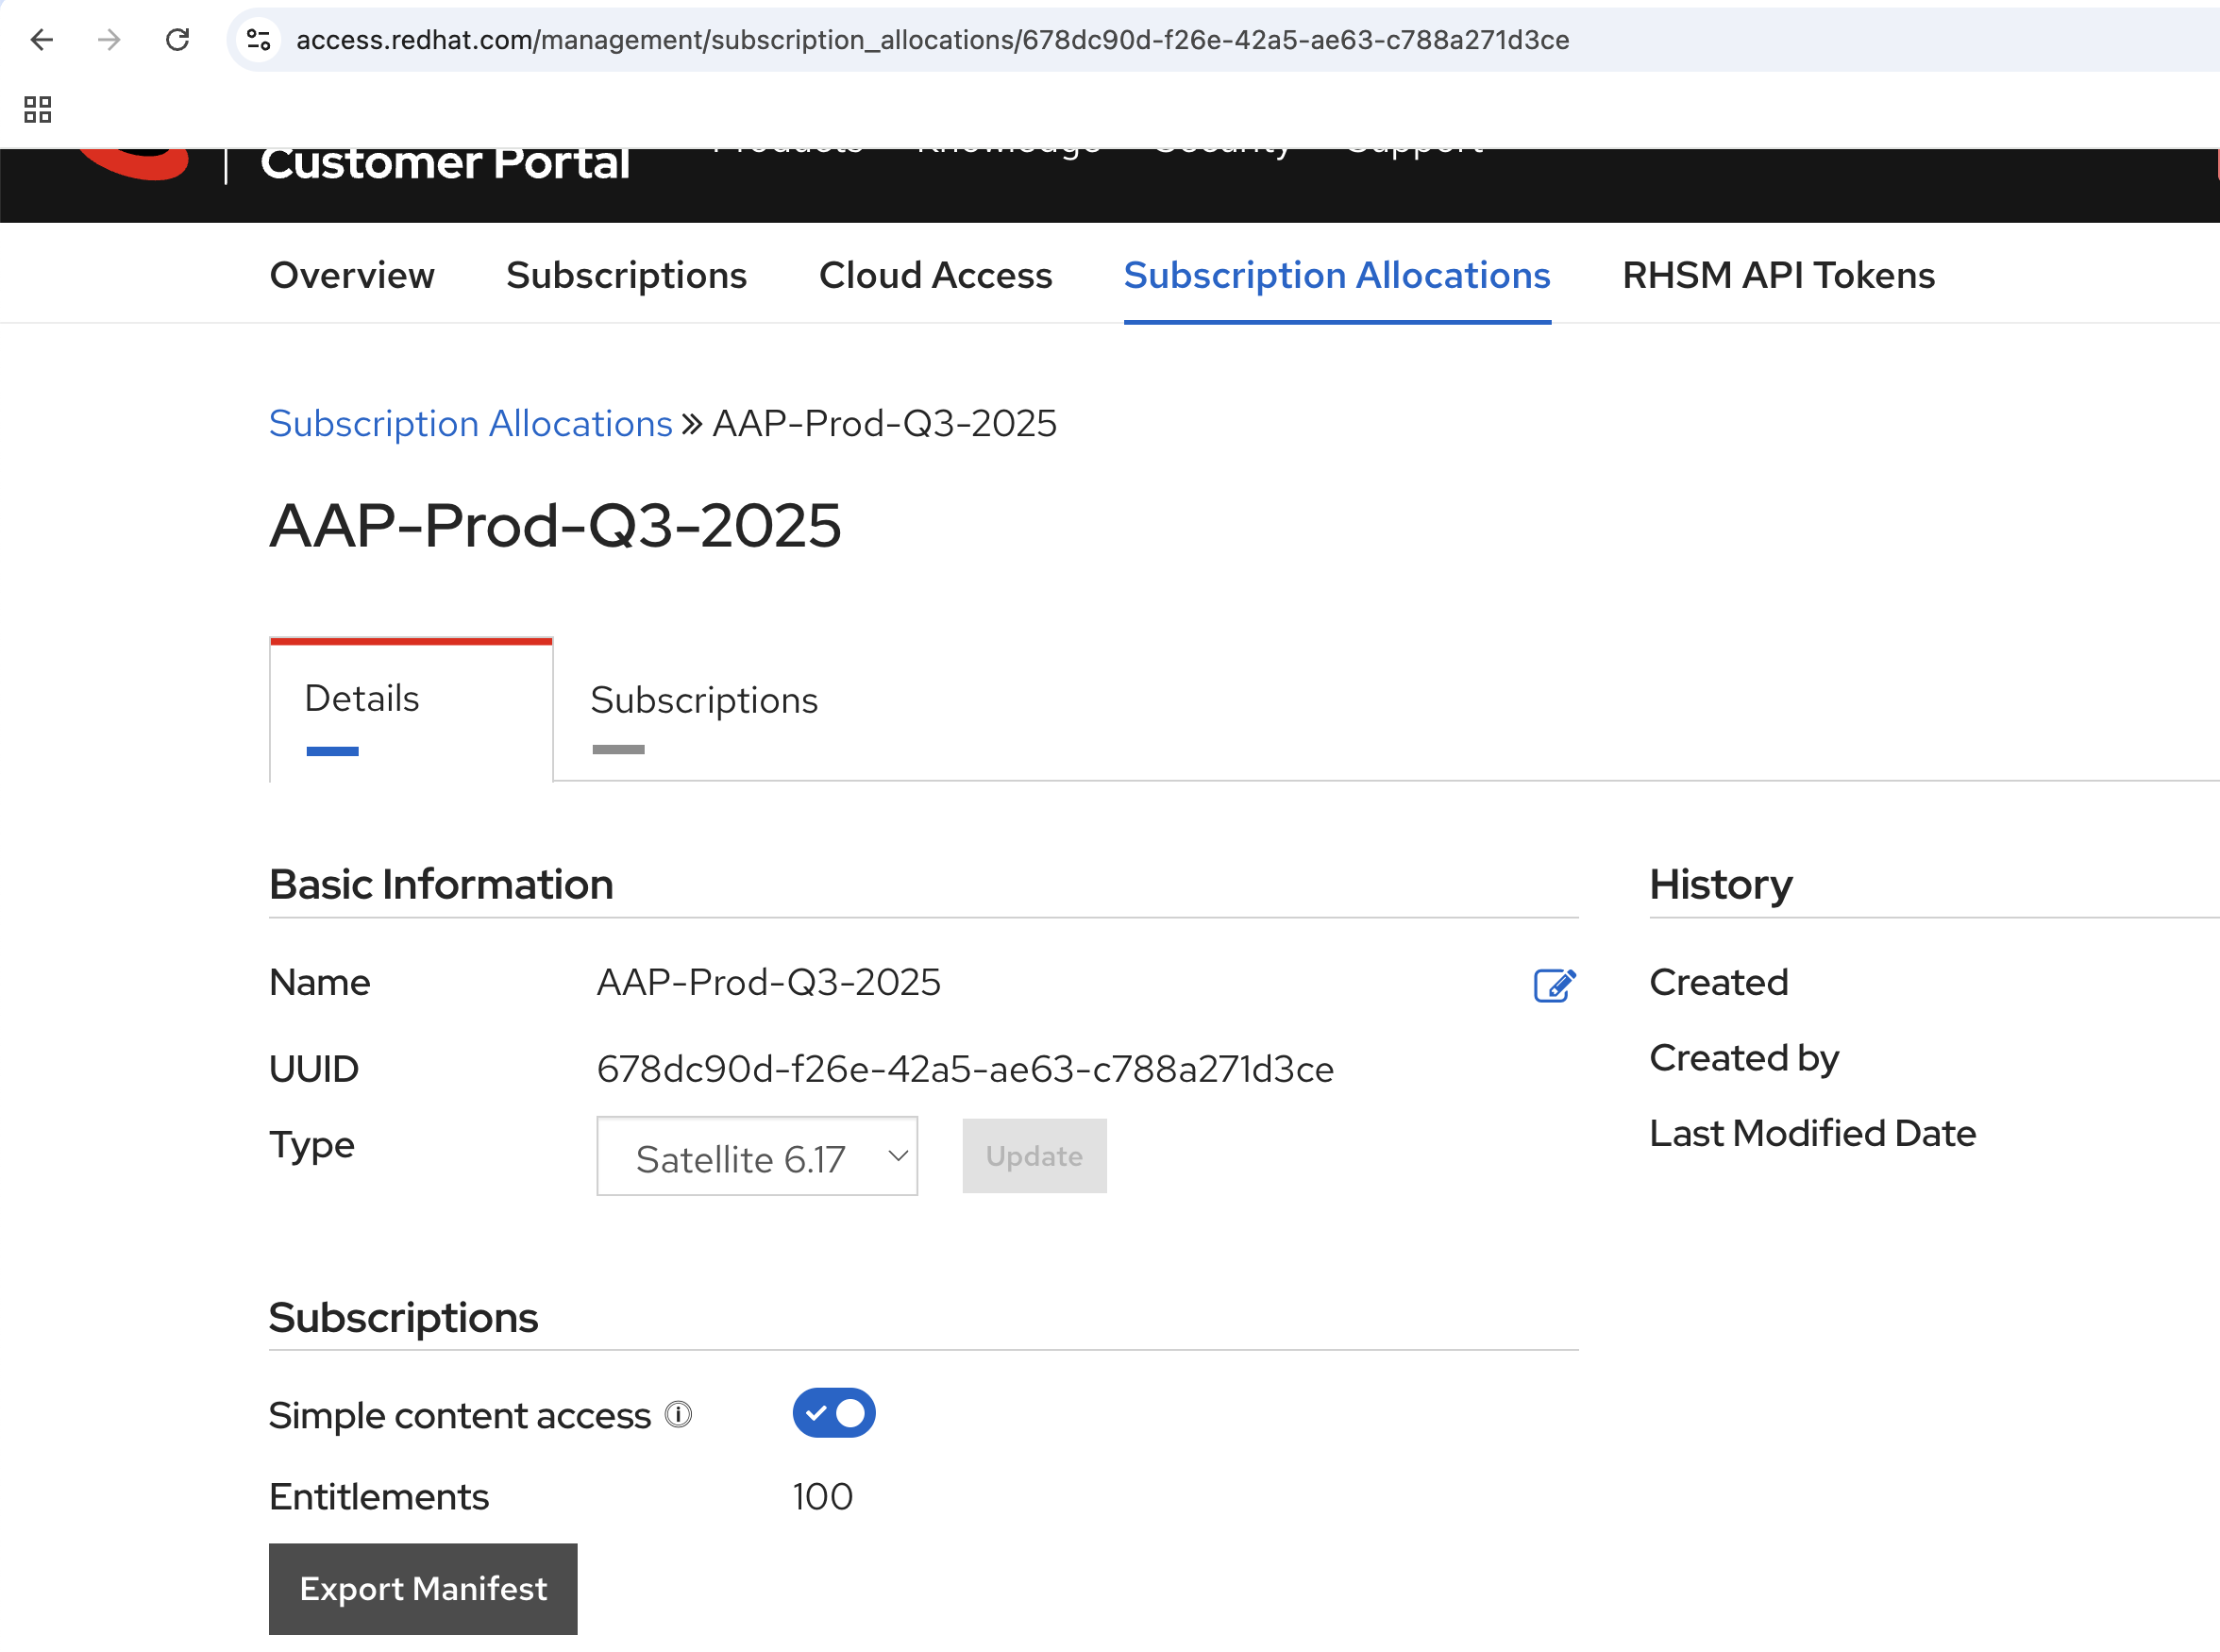2220x1652 pixels.
Task: Click the Entitlements label
Action: (379, 1497)
